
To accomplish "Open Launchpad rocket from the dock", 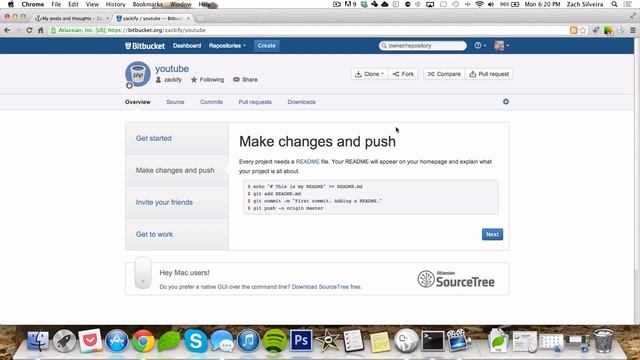I will click(64, 341).
